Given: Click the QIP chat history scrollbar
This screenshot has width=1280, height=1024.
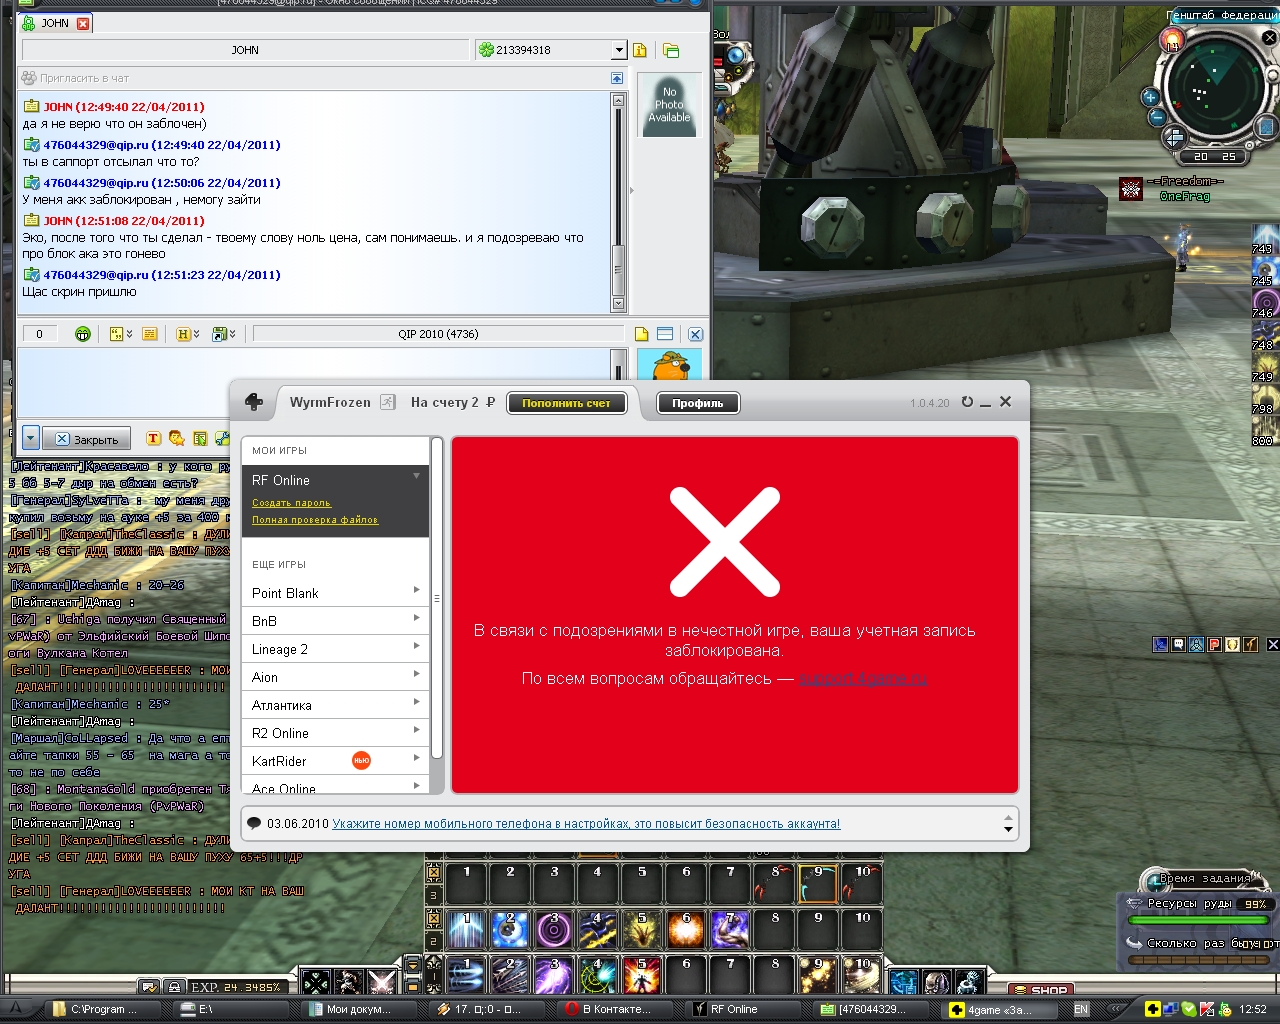Looking at the screenshot, I should (x=618, y=201).
